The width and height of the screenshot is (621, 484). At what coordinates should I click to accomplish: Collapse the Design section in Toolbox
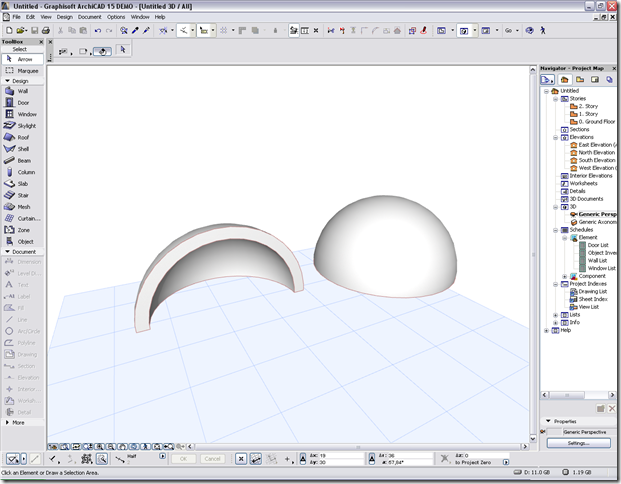coord(8,81)
